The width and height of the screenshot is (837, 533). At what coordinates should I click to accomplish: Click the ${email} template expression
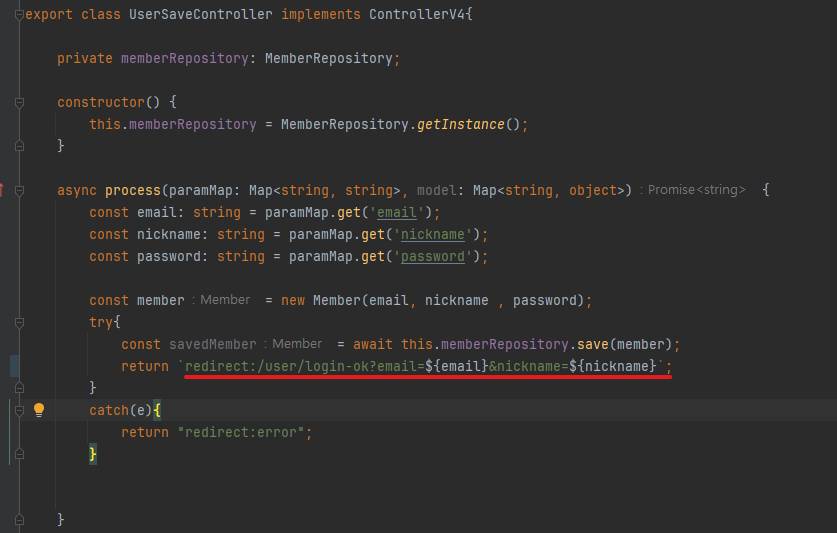pos(456,366)
